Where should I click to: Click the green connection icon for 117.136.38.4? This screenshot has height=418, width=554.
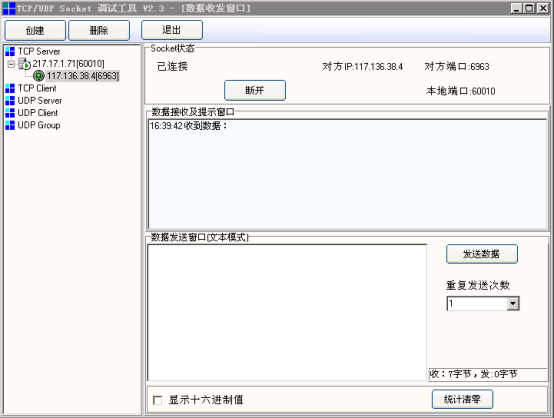click(x=39, y=76)
